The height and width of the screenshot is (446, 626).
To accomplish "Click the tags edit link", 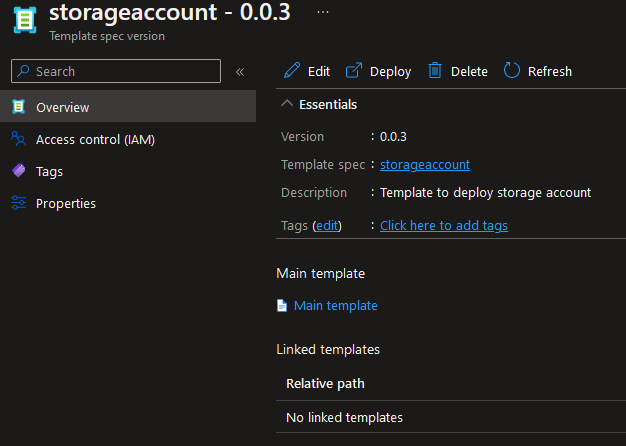I will 327,226.
